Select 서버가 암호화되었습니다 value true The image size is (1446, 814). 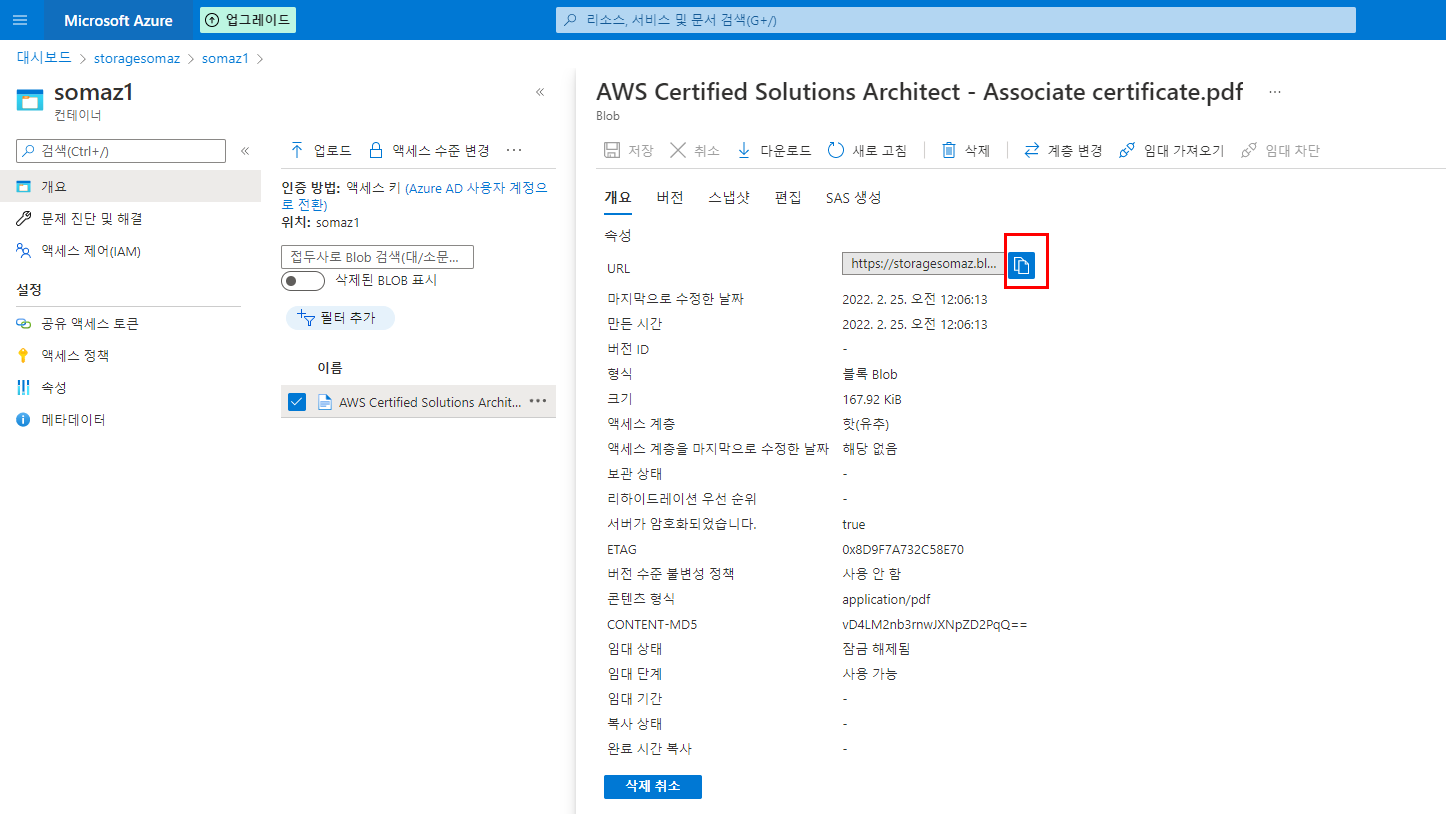tap(854, 525)
